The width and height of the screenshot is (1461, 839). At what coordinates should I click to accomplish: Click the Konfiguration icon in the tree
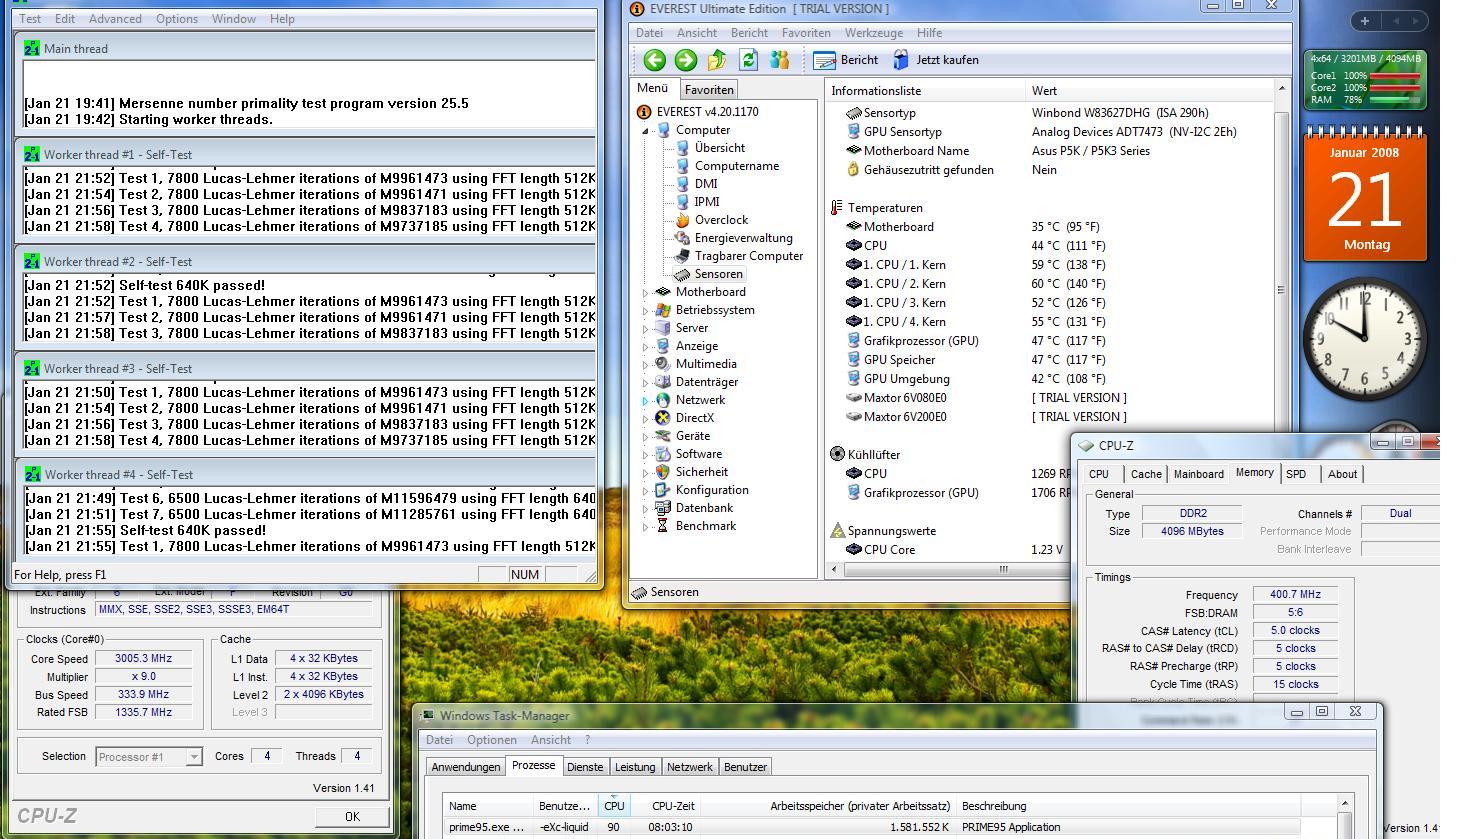(x=662, y=490)
